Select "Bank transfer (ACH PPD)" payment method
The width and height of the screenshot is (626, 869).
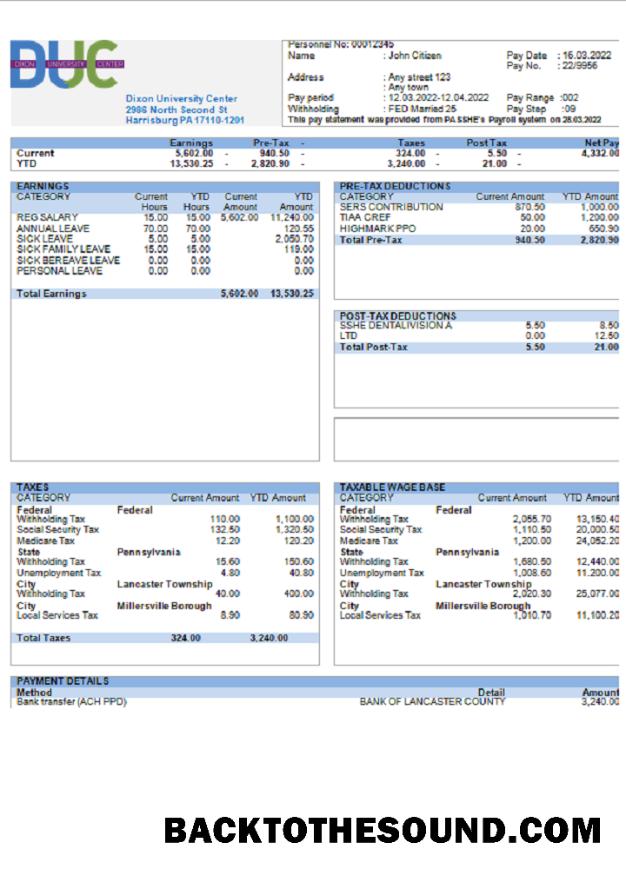(x=71, y=702)
